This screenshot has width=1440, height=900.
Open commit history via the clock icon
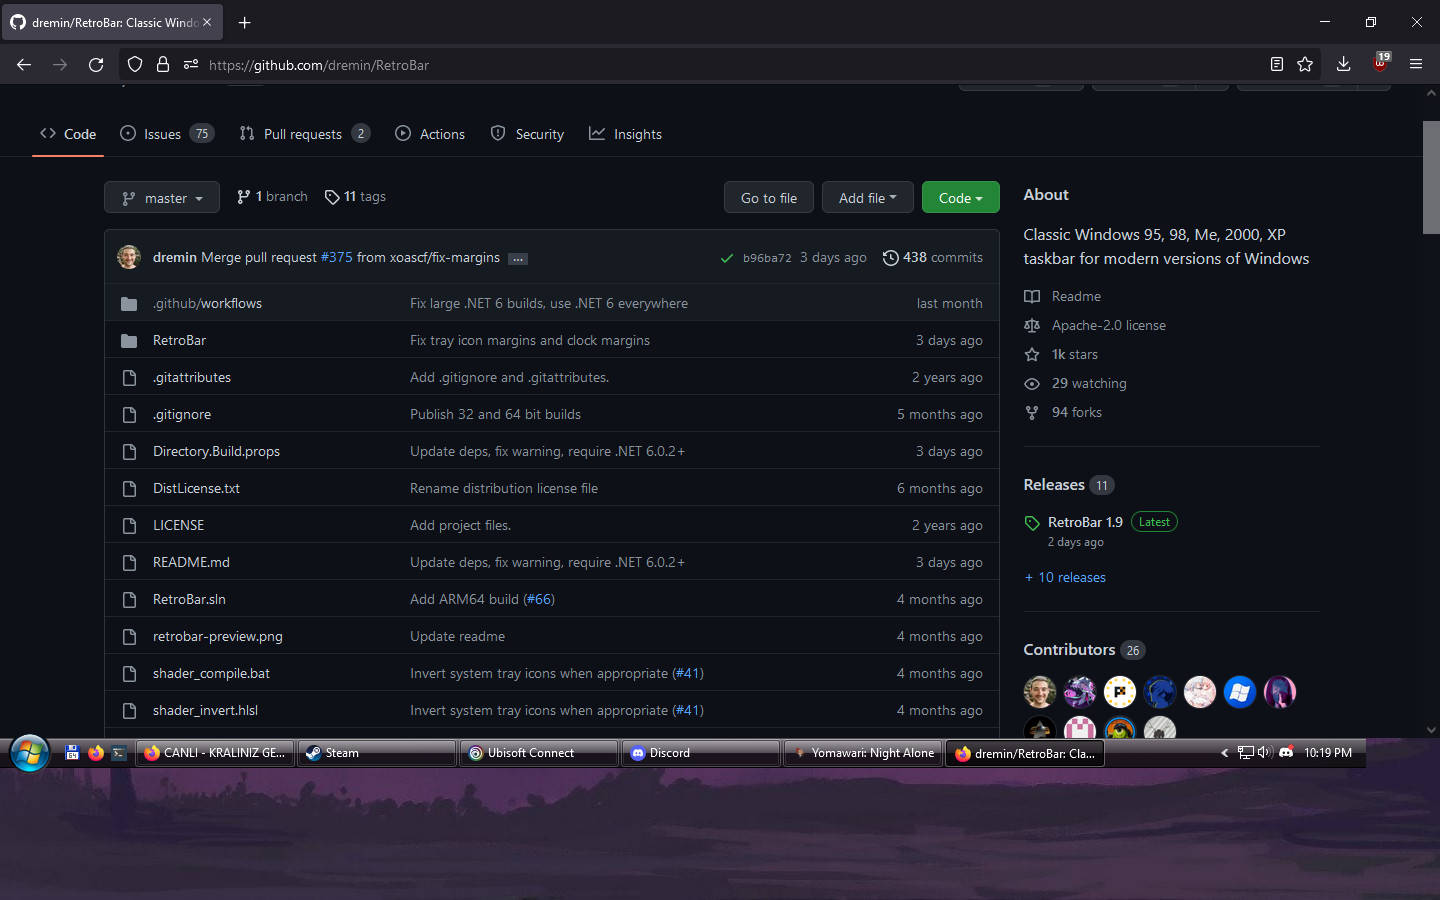click(891, 257)
